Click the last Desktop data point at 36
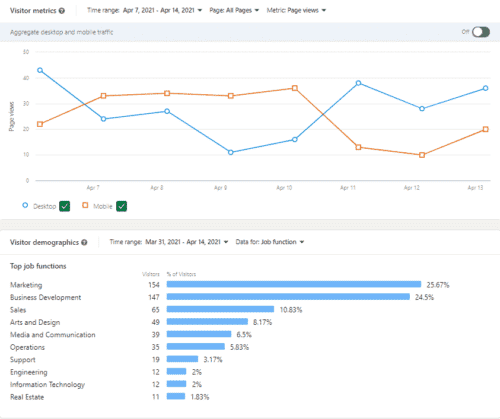 [486, 88]
